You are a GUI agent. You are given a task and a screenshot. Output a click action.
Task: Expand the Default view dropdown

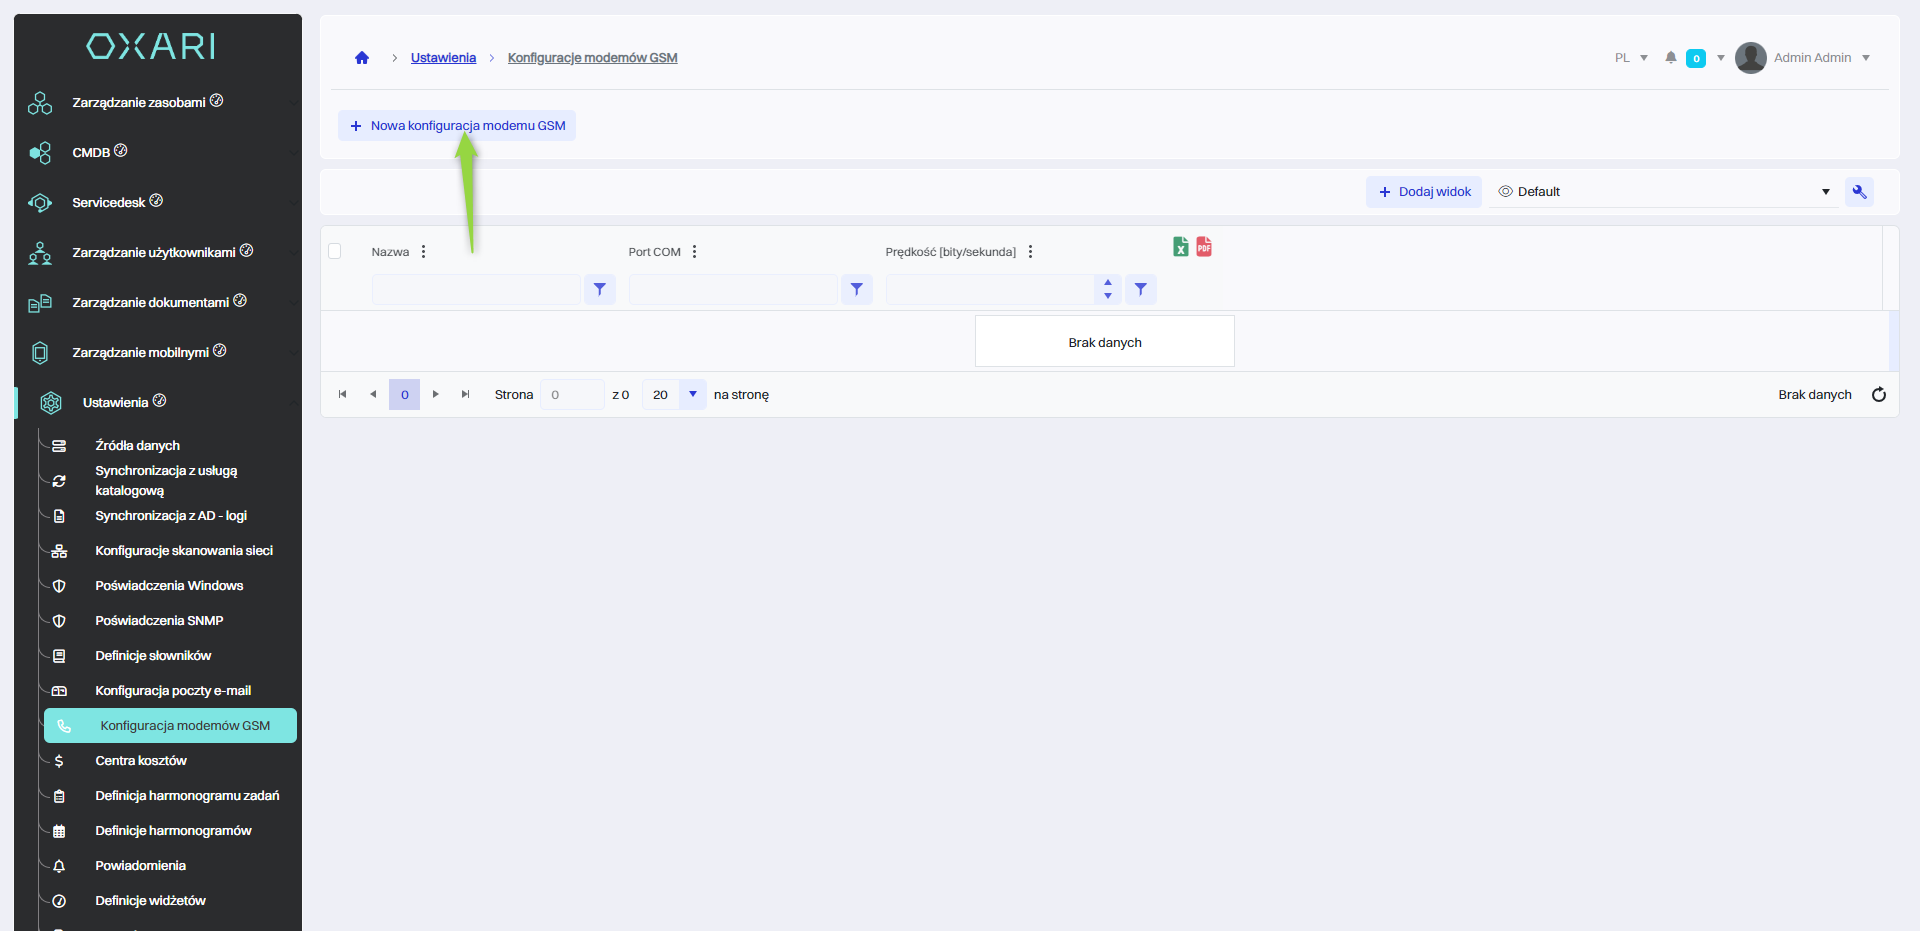click(1825, 192)
